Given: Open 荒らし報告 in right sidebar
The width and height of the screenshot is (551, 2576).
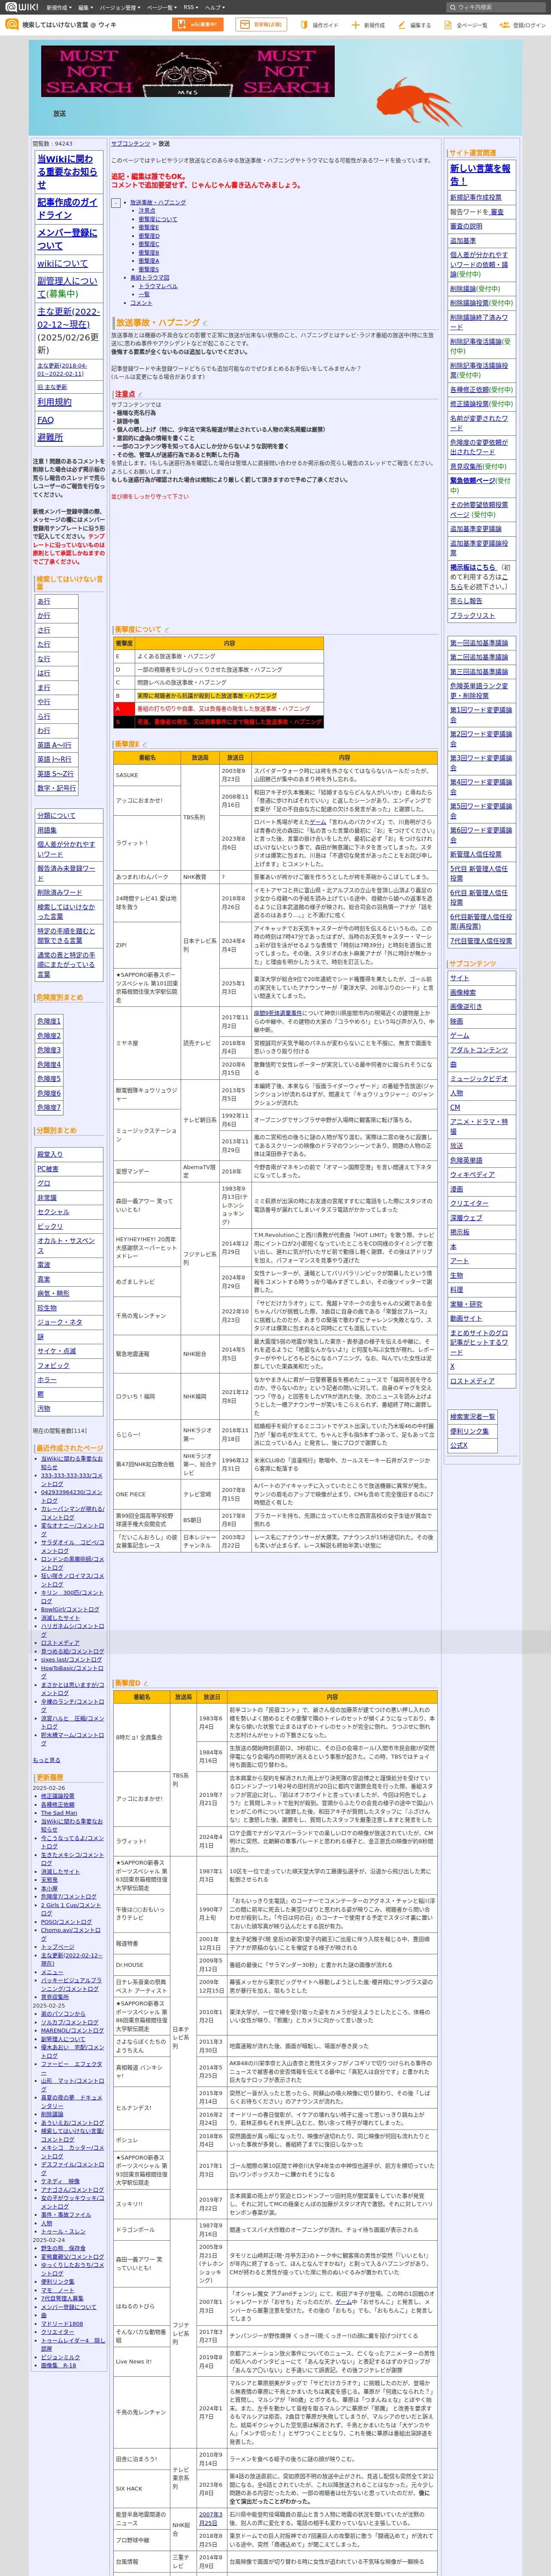Looking at the screenshot, I should pyautogui.click(x=466, y=601).
